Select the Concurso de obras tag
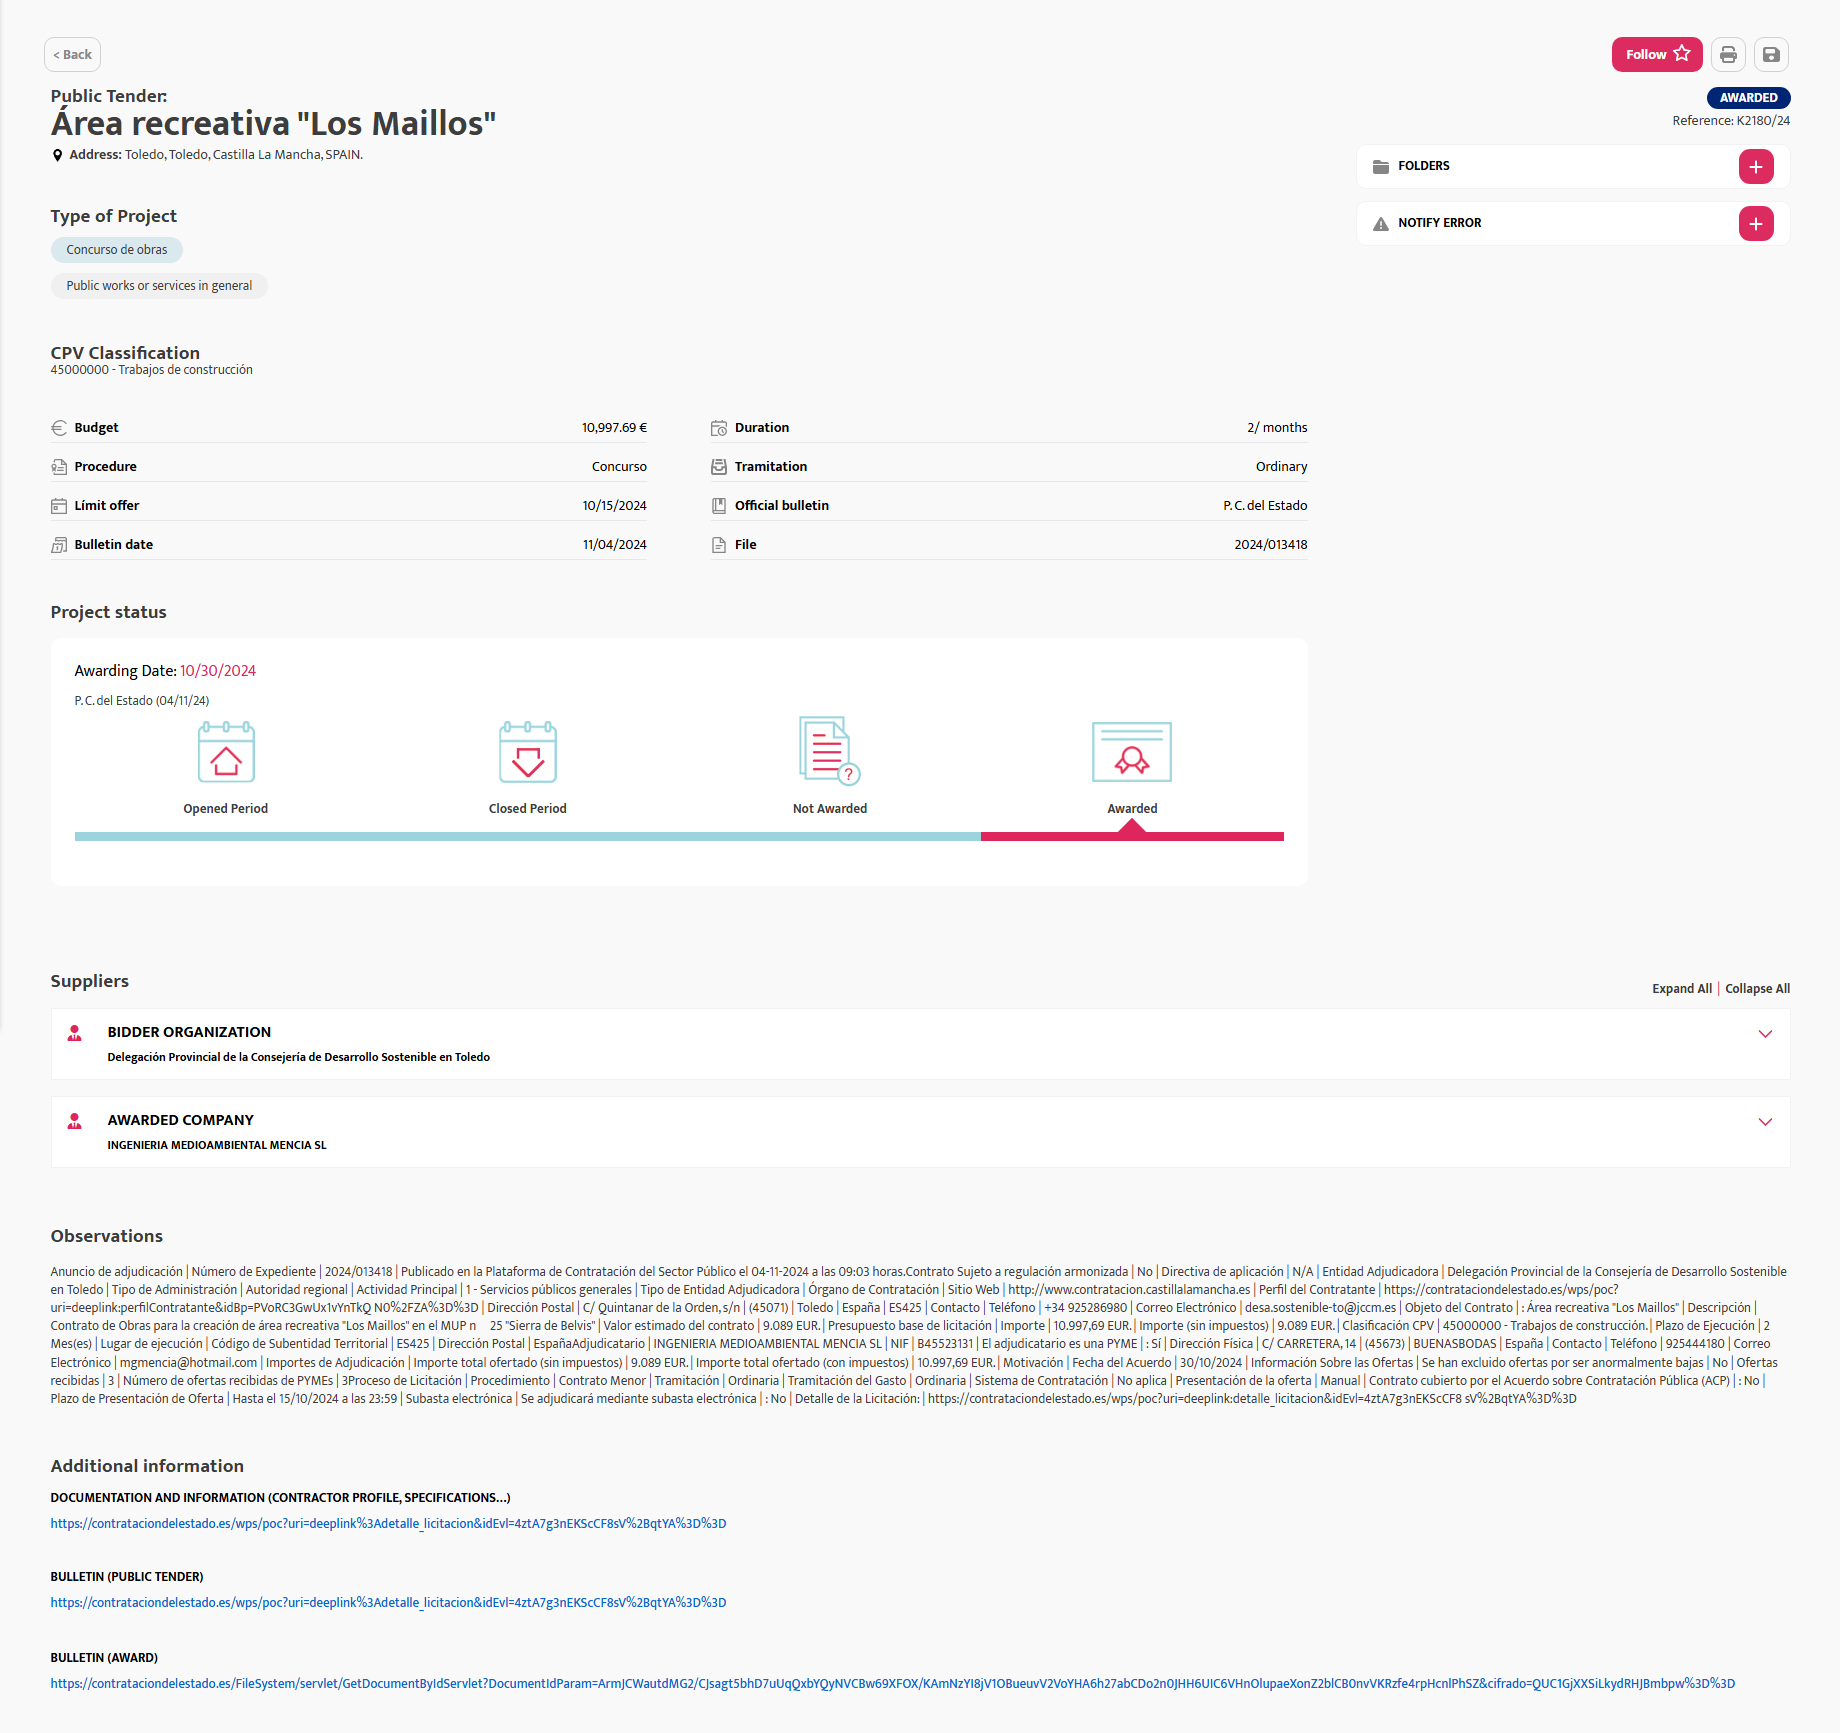 pos(116,249)
